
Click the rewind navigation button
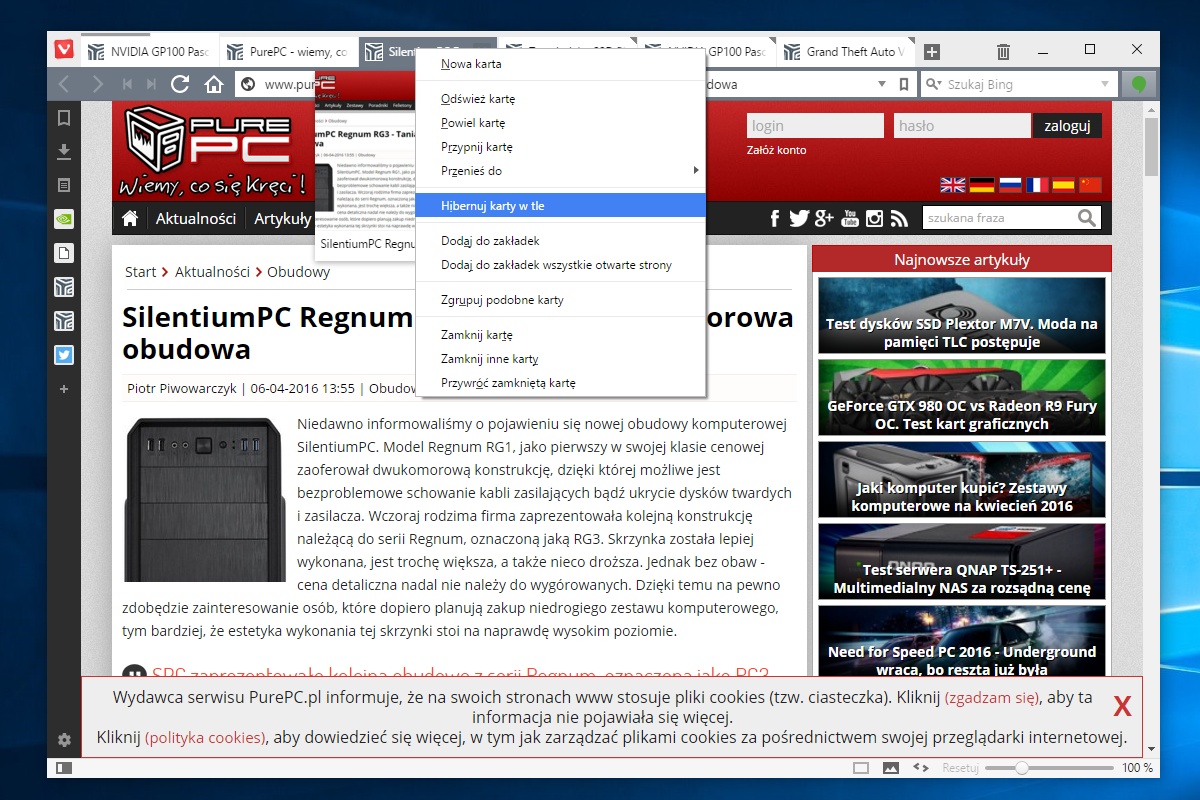click(x=127, y=84)
